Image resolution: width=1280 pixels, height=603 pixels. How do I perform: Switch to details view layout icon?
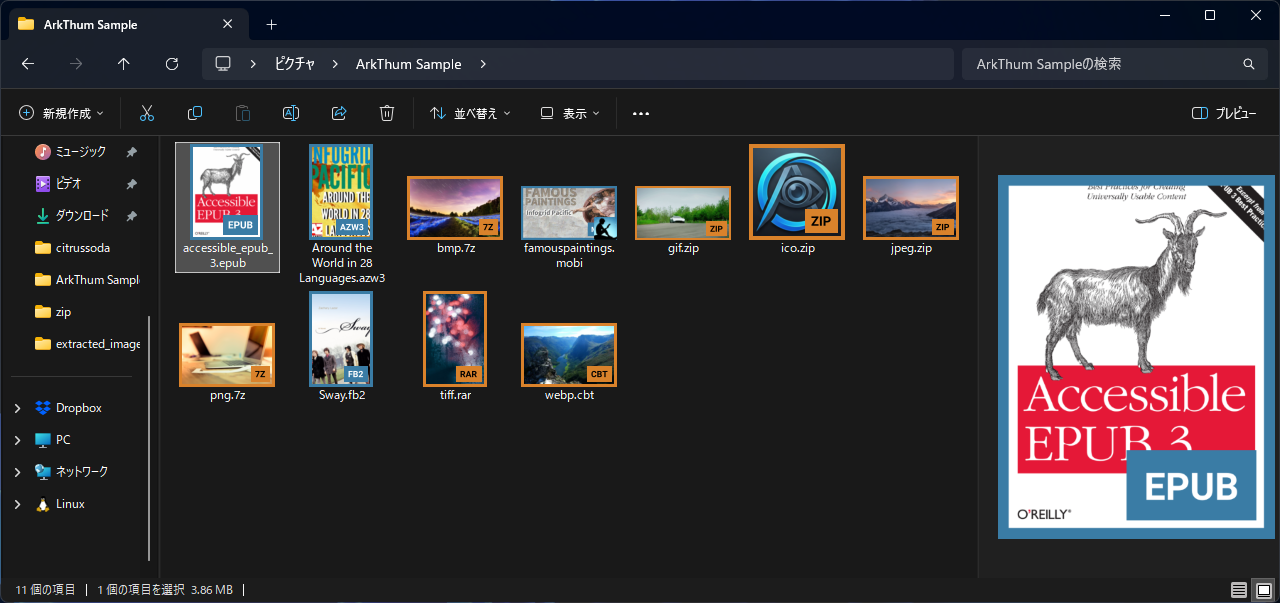[x=1239, y=590]
